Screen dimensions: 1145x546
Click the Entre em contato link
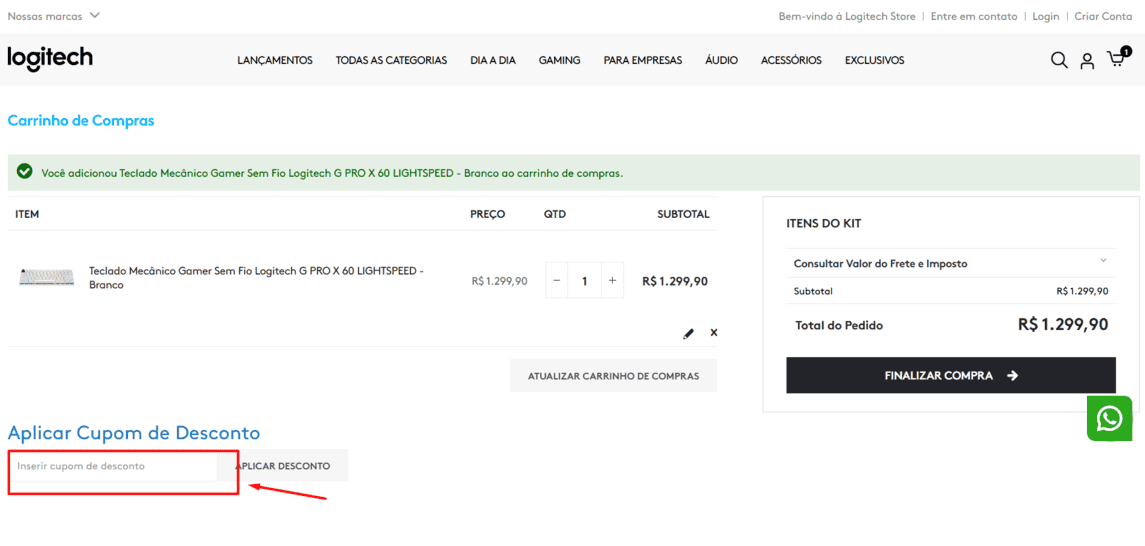pyautogui.click(x=973, y=16)
